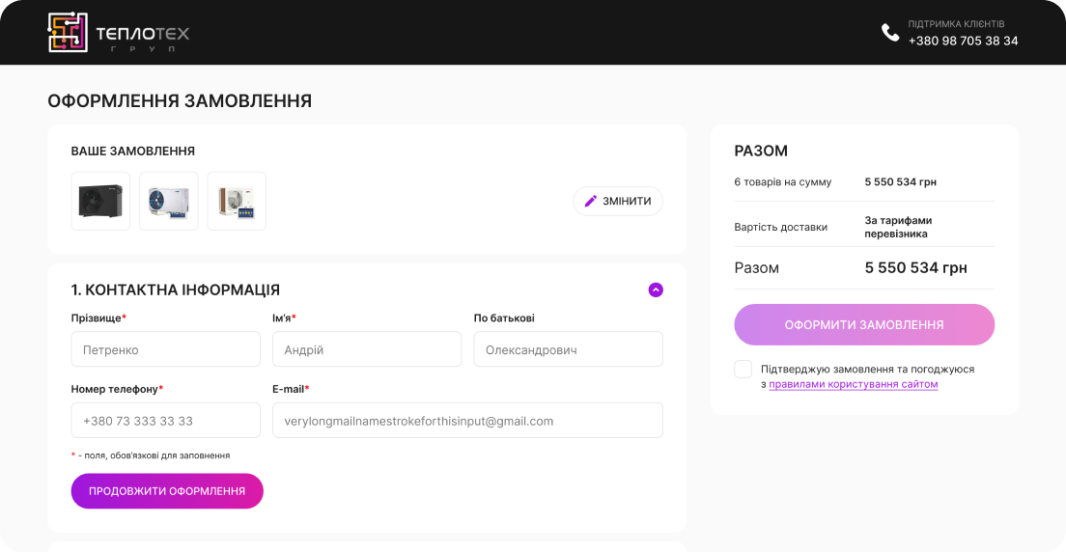Open the second product thumbnail with fan unit
The width and height of the screenshot is (1066, 552).
(x=168, y=201)
